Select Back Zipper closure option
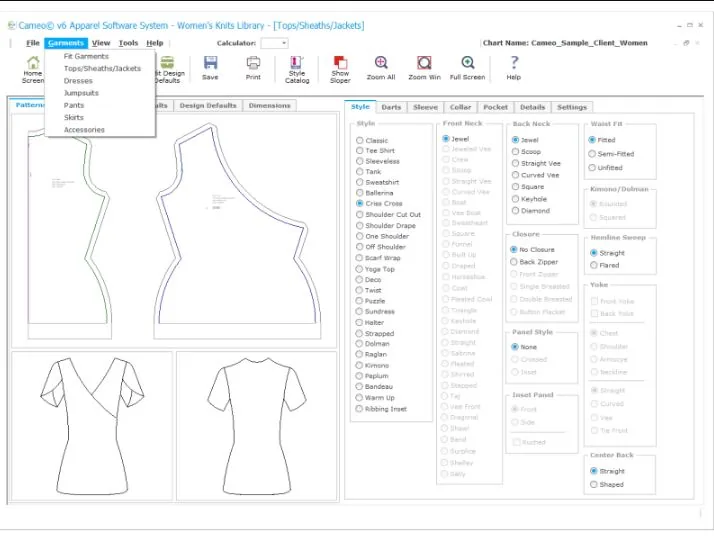The height and width of the screenshot is (539, 714). [514, 262]
